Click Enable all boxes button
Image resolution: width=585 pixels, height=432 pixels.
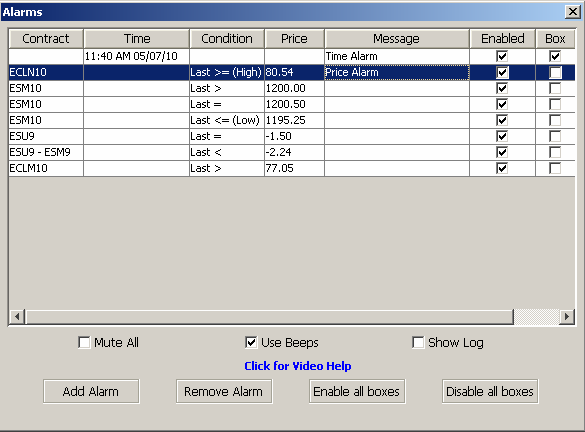click(x=357, y=391)
